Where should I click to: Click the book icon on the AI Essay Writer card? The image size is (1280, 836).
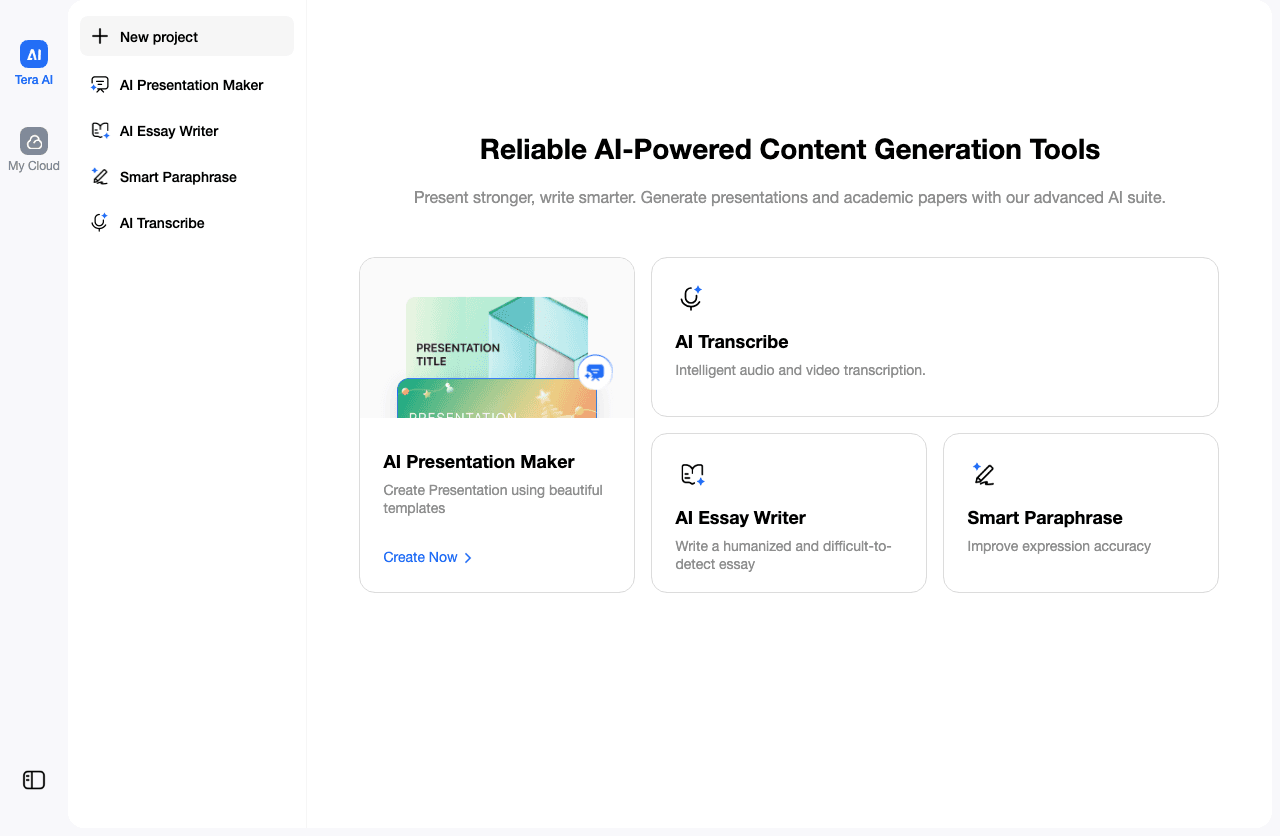[x=690, y=473]
